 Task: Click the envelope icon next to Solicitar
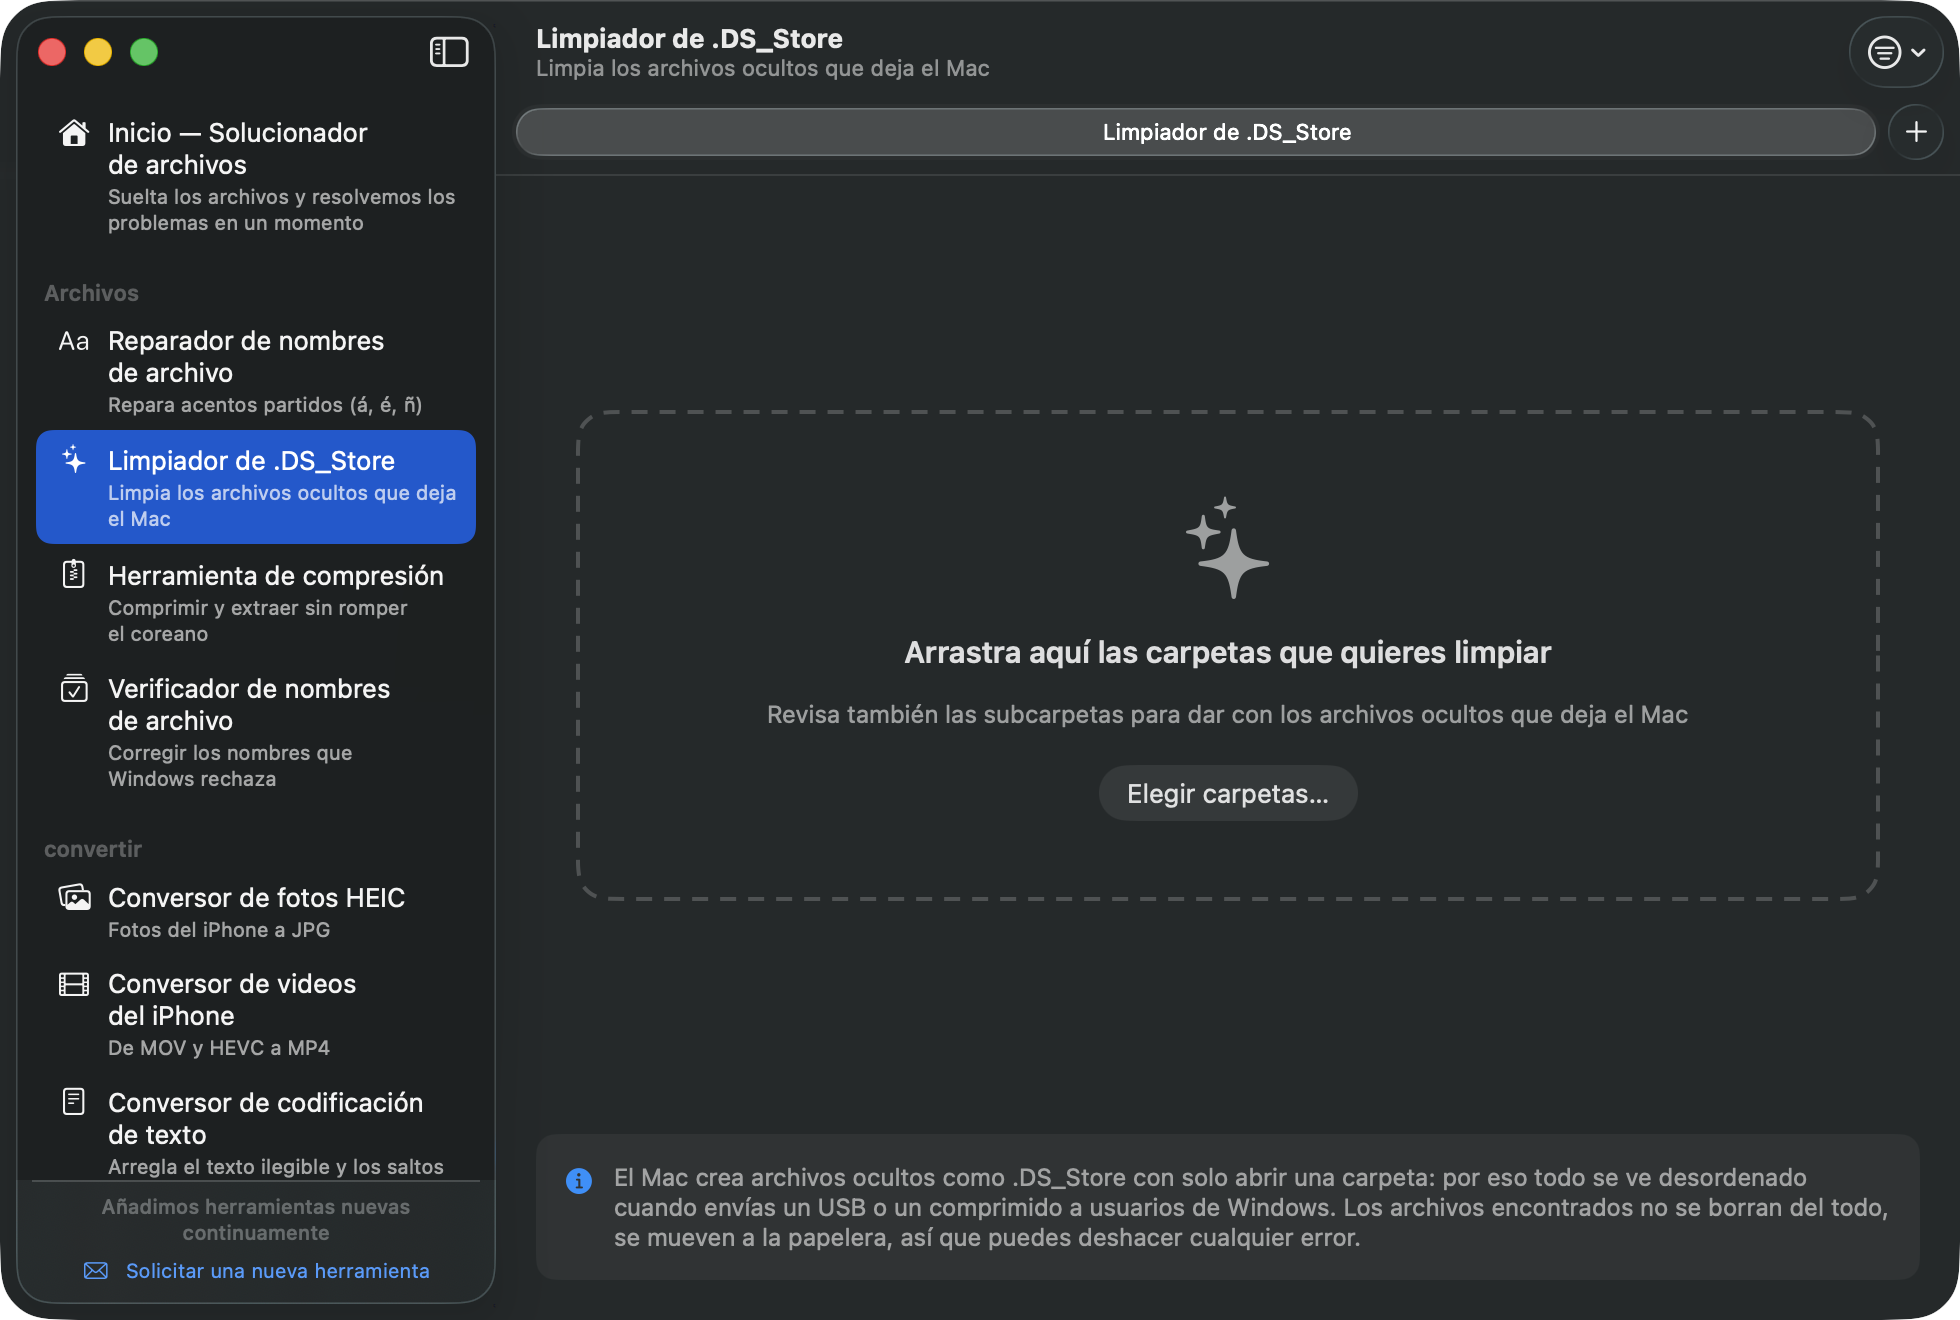click(x=96, y=1271)
